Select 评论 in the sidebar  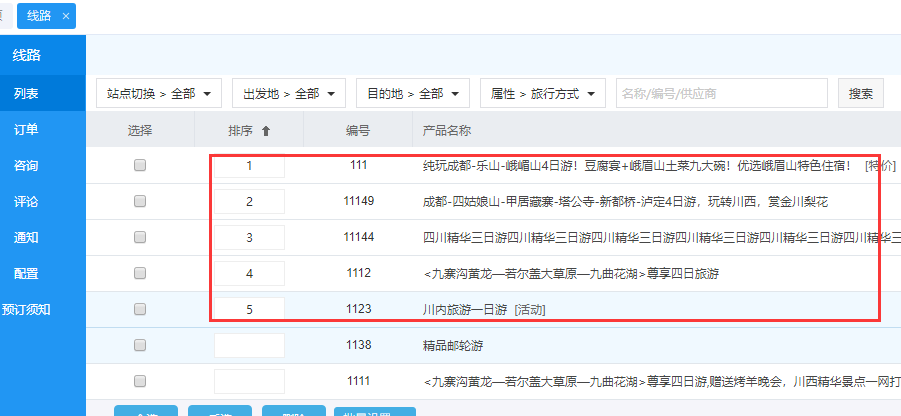coord(27,202)
